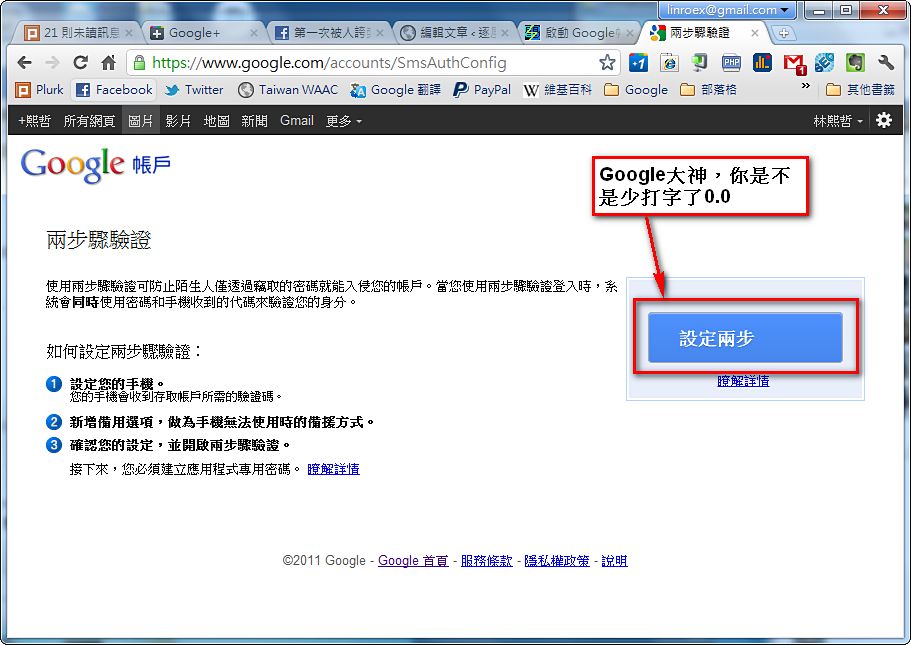911x645 pixels.
Task: Switch to the 第一次被人誇 Facebook tab
Action: [328, 33]
